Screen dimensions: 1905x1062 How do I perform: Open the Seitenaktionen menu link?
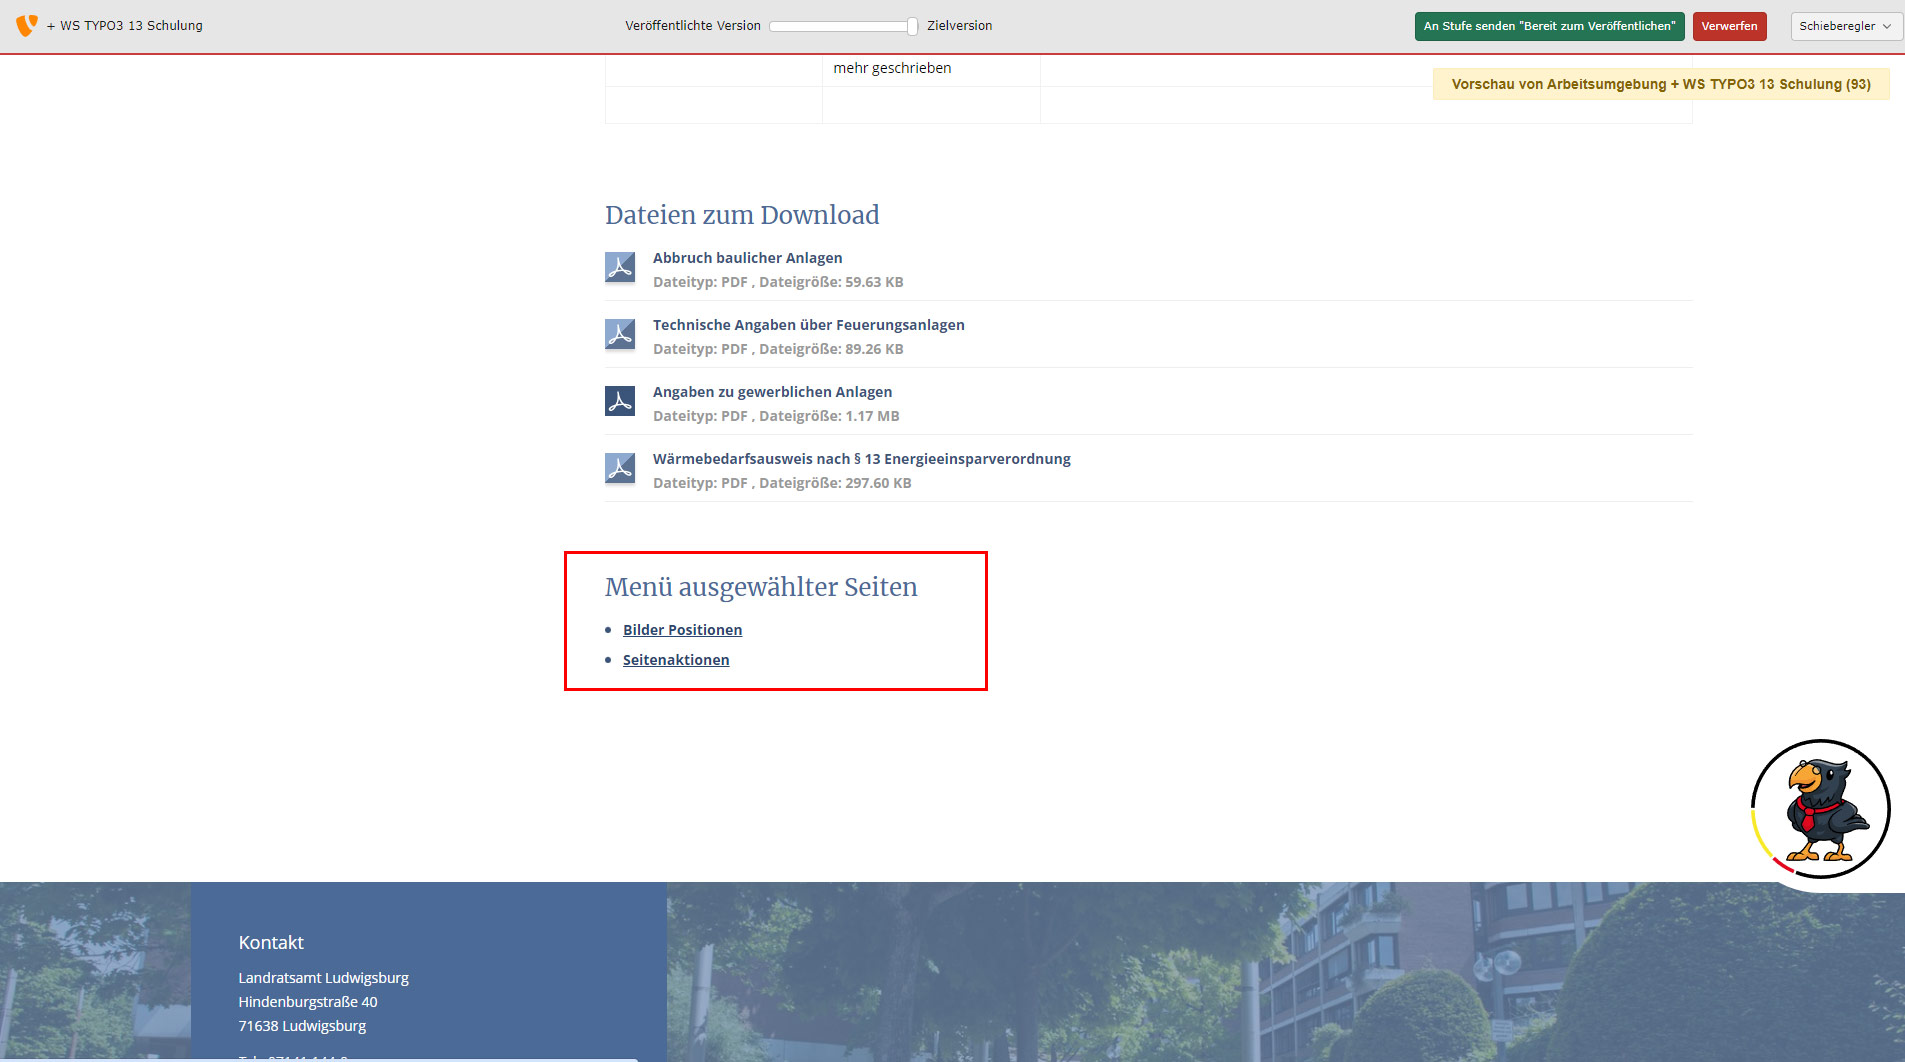click(676, 660)
